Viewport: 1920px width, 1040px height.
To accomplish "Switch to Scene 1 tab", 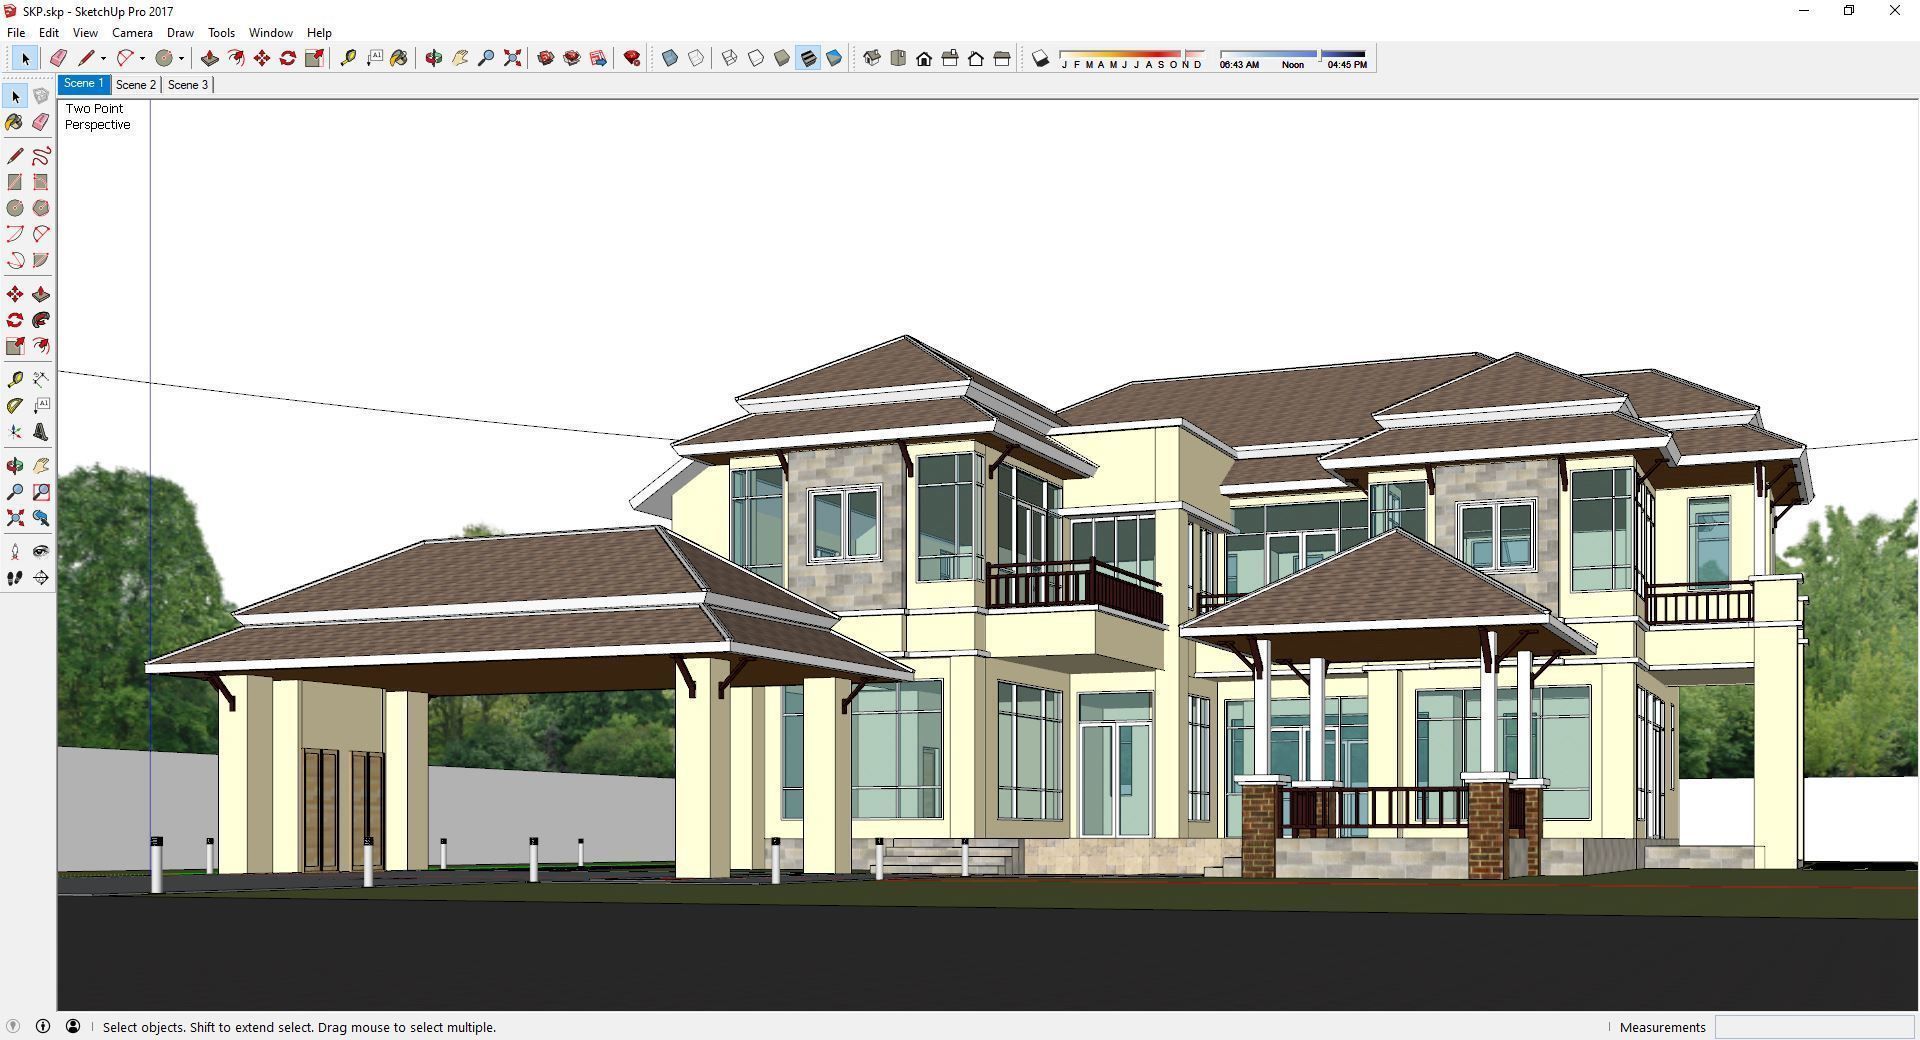I will (x=84, y=84).
